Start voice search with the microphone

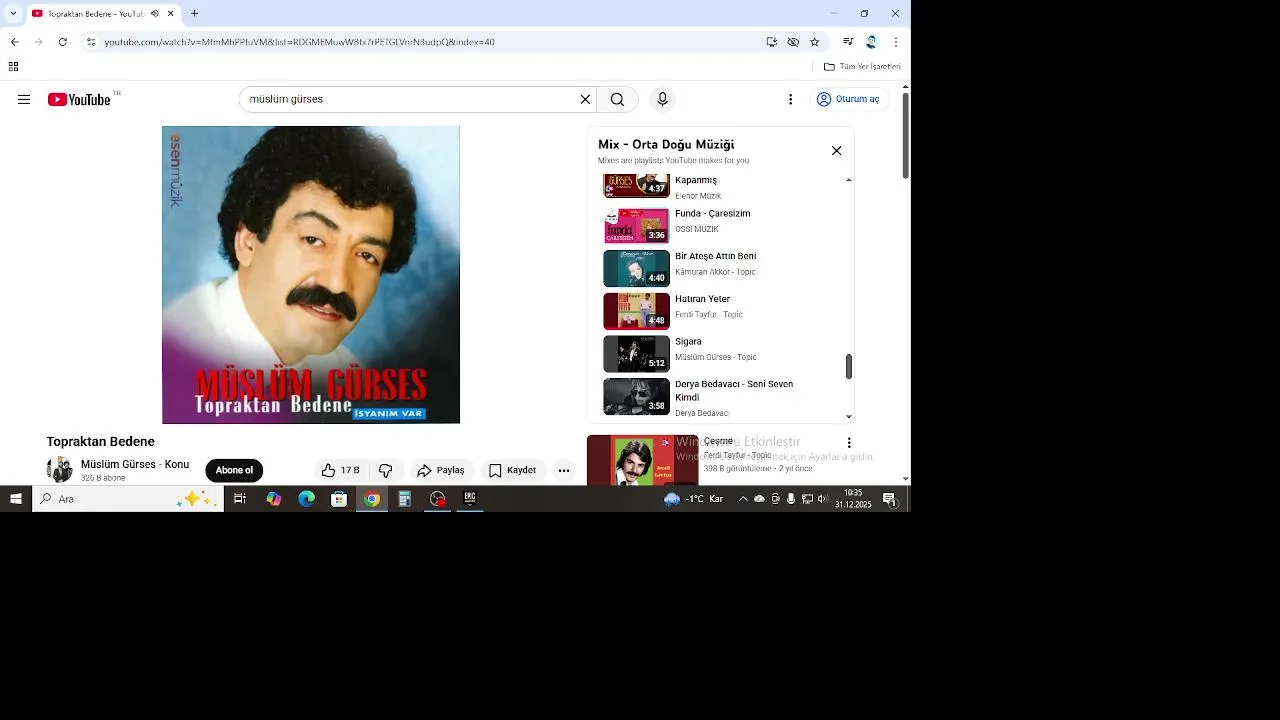[662, 99]
